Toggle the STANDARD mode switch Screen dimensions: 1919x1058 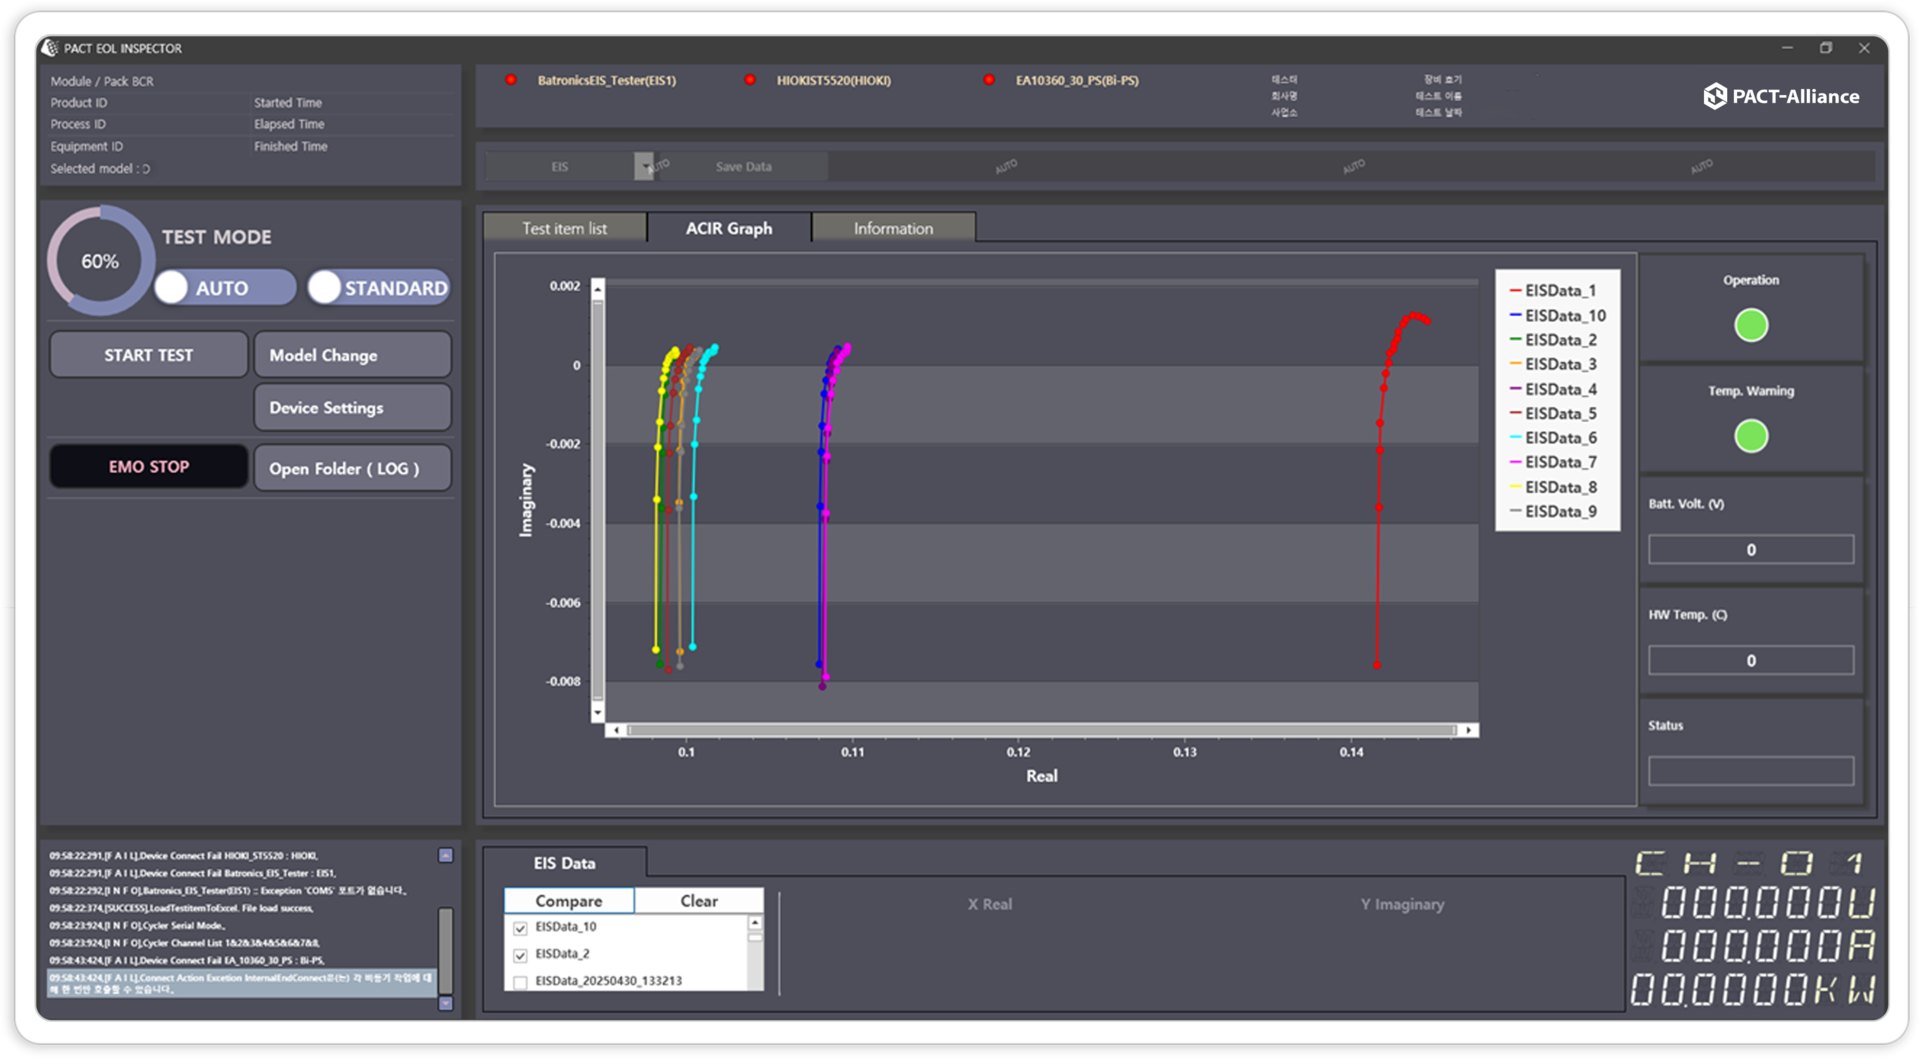(378, 288)
